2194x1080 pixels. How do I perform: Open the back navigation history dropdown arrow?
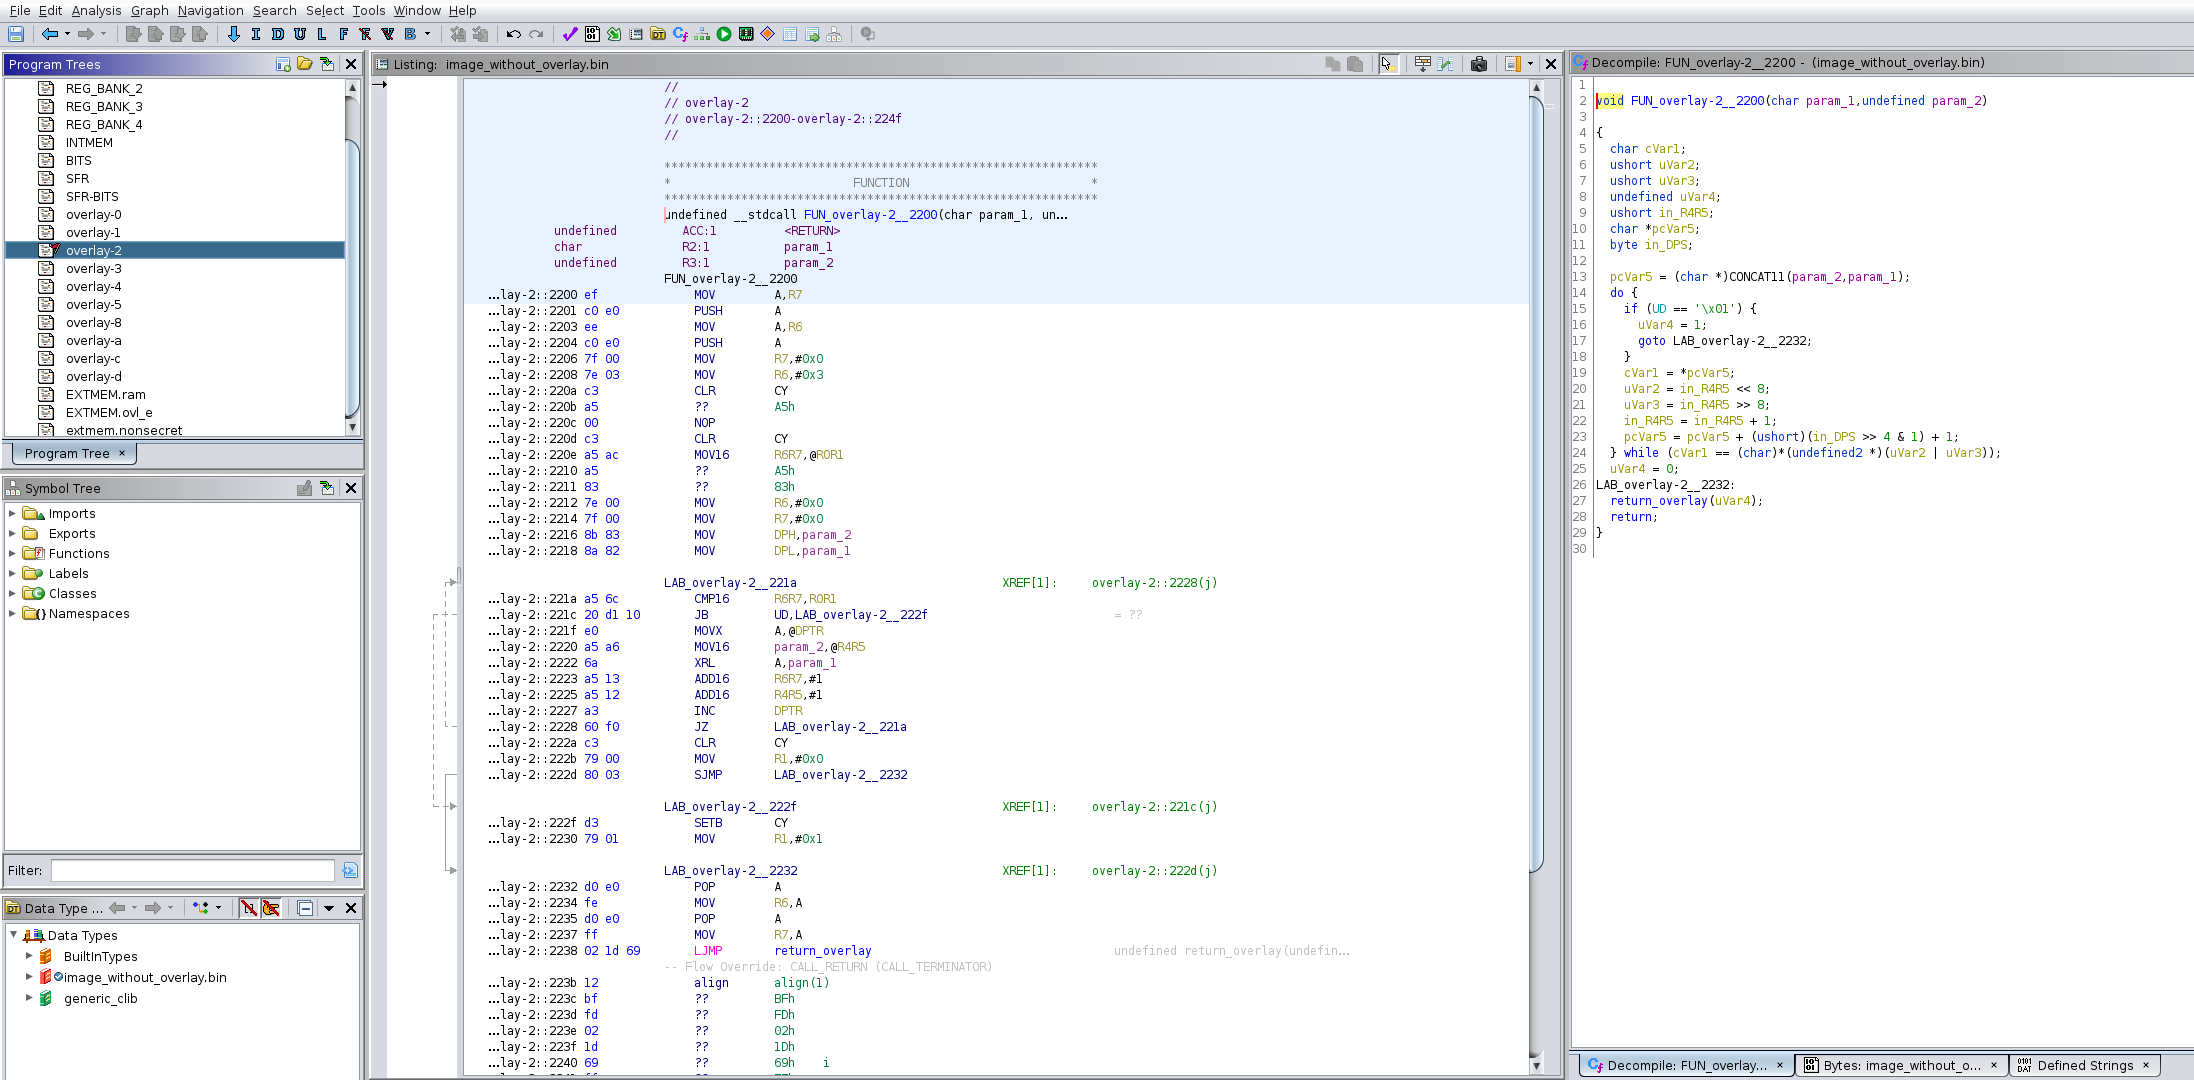pyautogui.click(x=67, y=34)
